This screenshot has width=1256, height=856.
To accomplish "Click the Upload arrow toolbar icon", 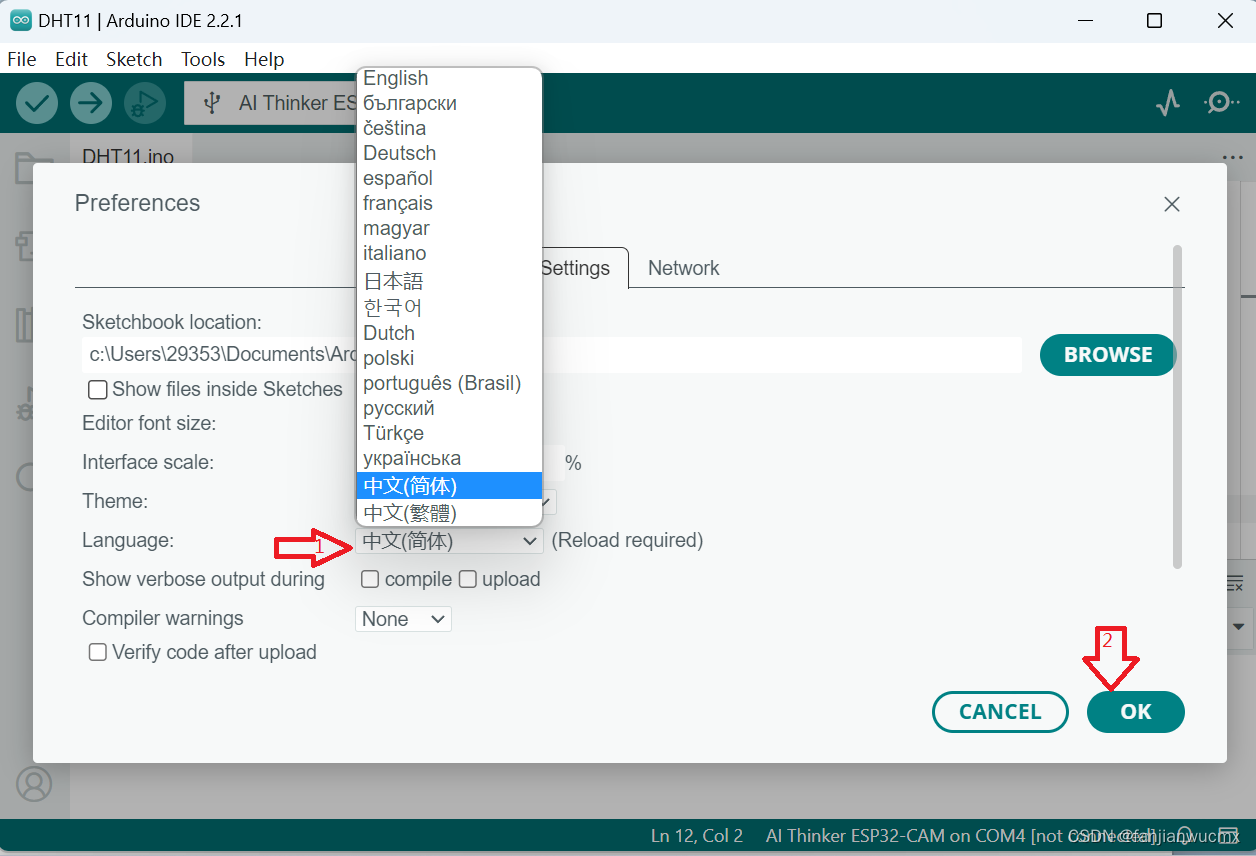I will (91, 103).
